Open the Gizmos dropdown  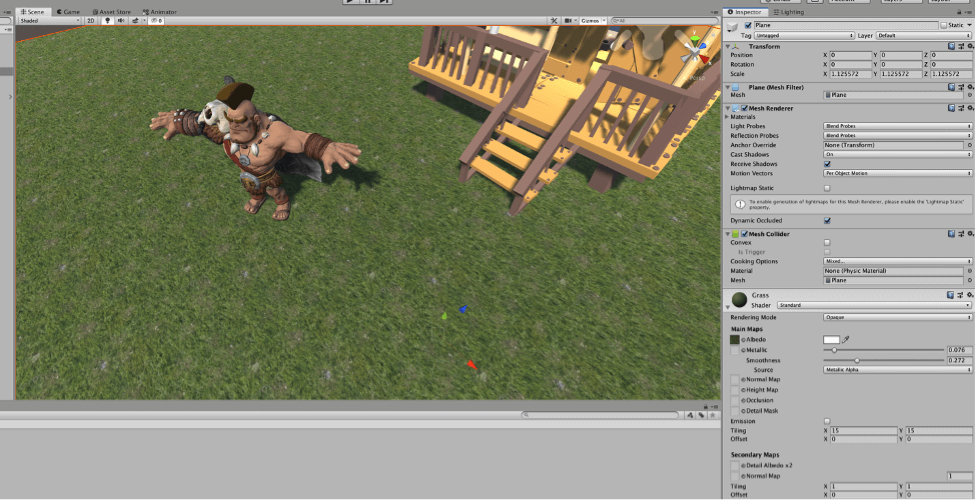(x=592, y=21)
